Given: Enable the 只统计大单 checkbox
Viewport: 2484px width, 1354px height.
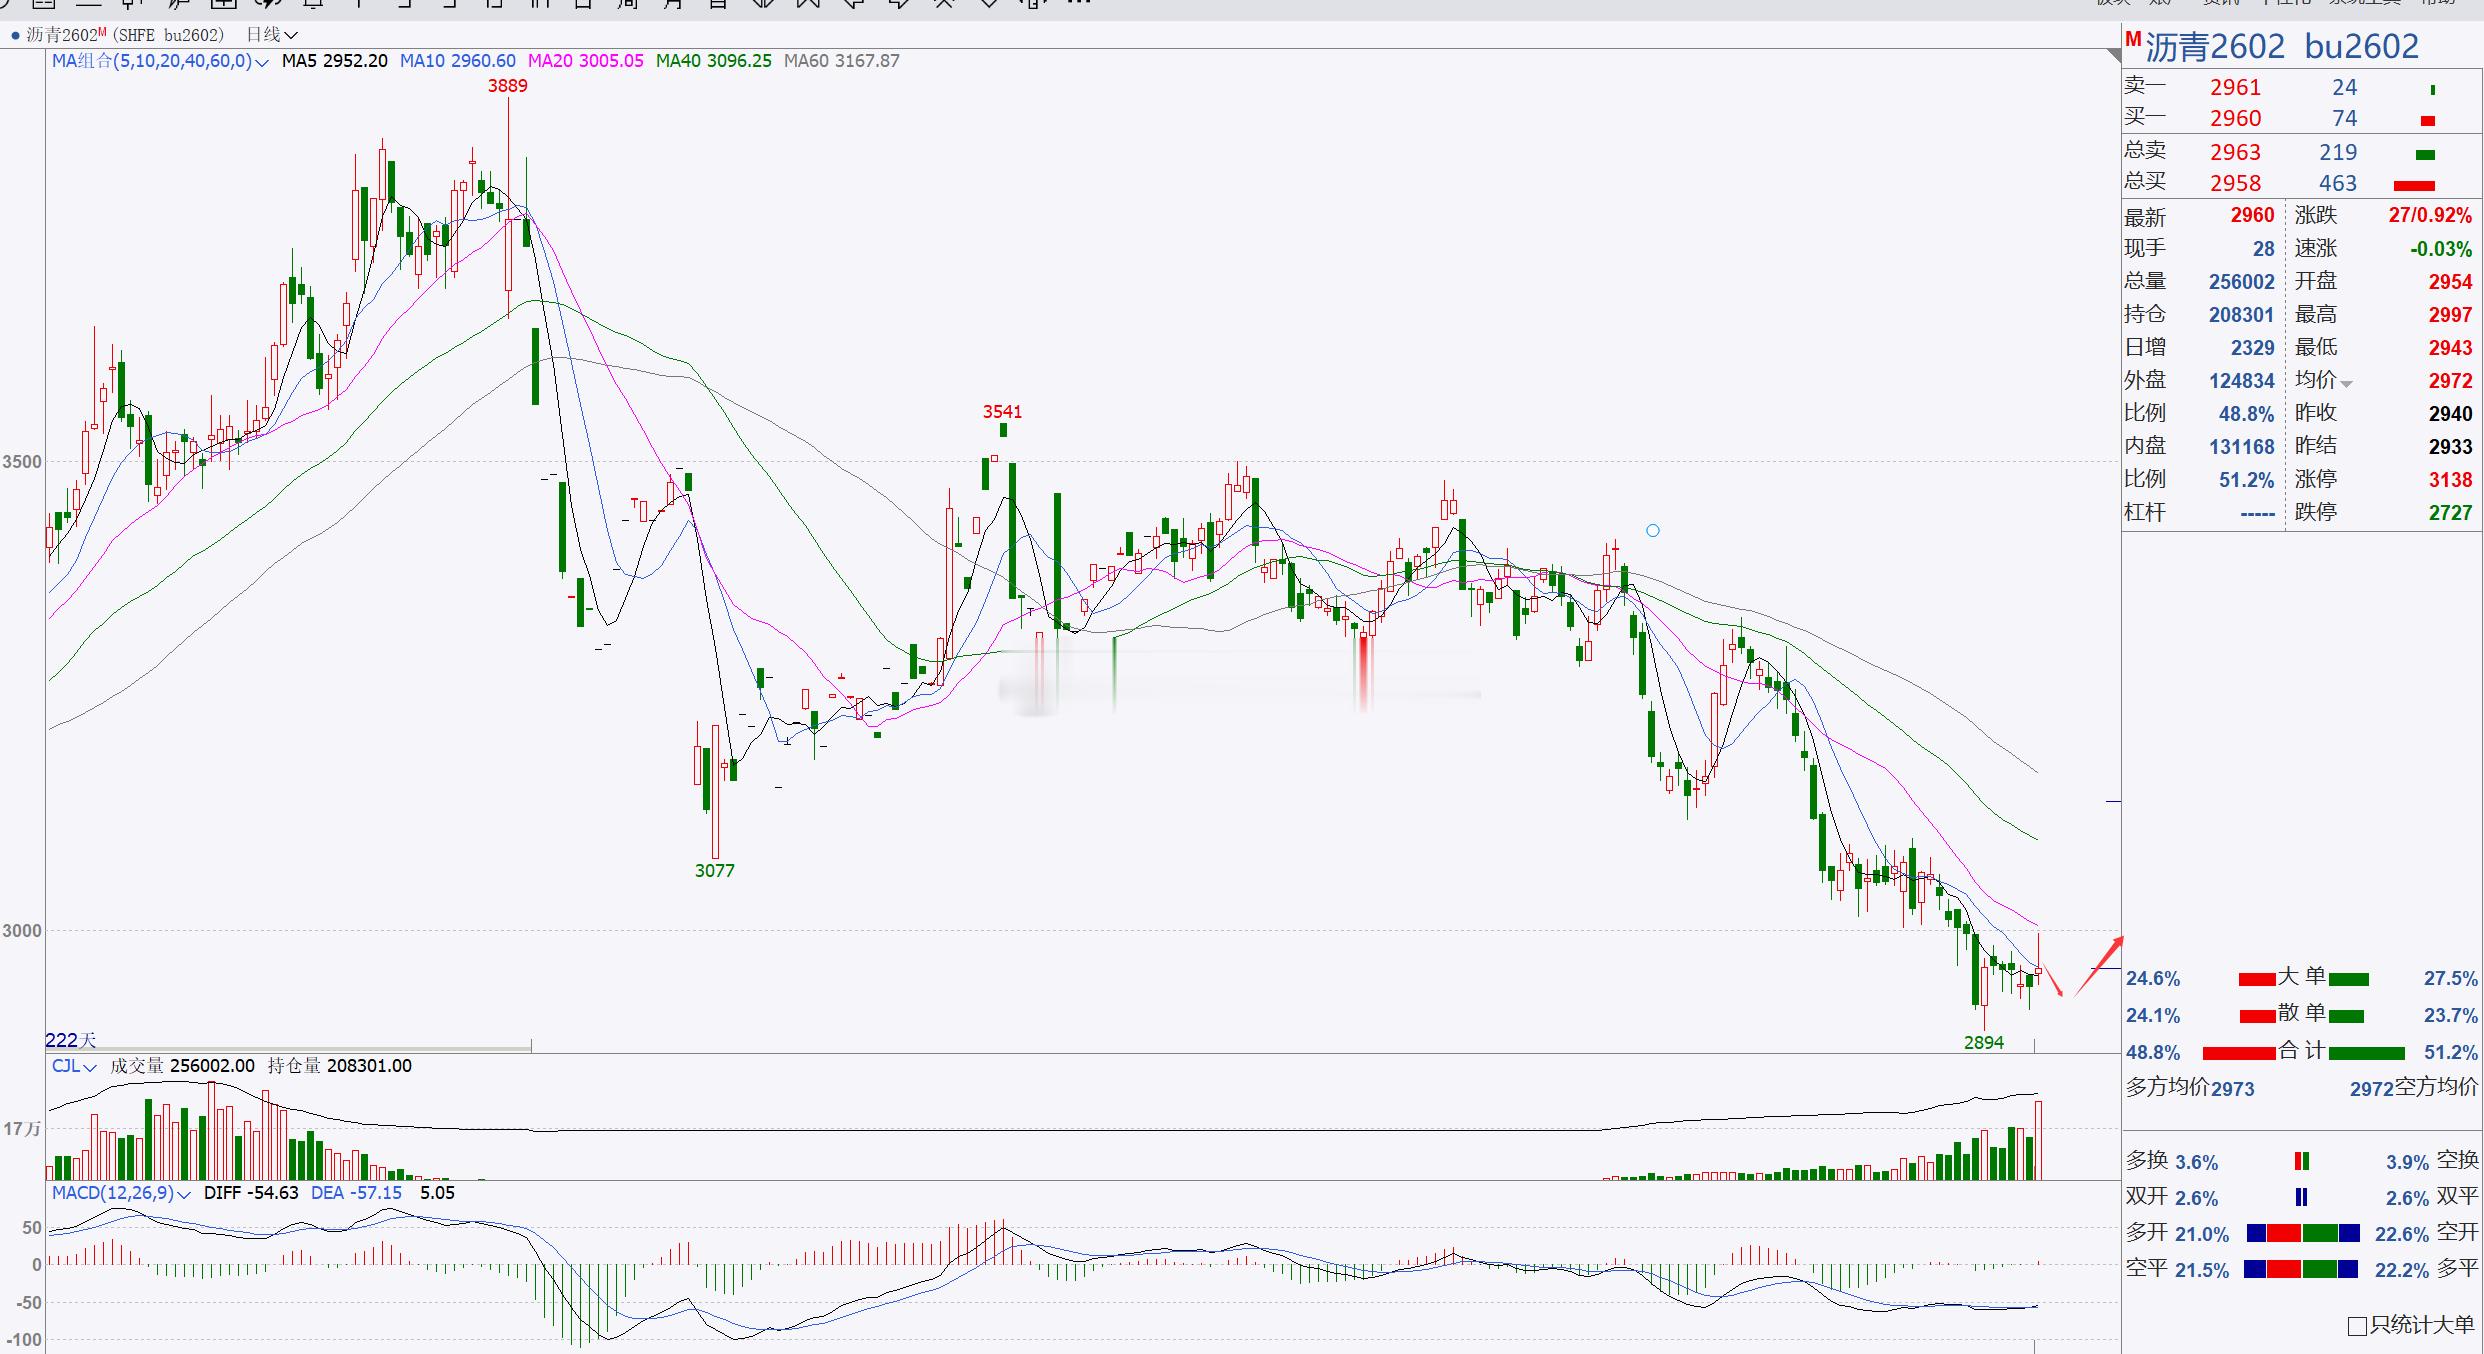Looking at the screenshot, I should click(x=2357, y=1326).
